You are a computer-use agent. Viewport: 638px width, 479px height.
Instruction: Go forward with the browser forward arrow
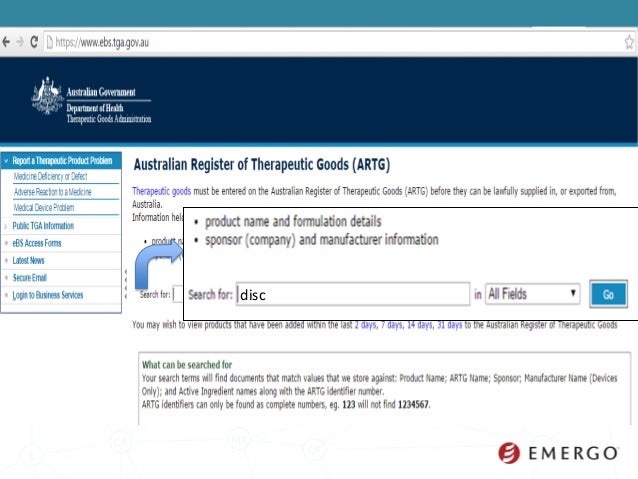click(20, 42)
